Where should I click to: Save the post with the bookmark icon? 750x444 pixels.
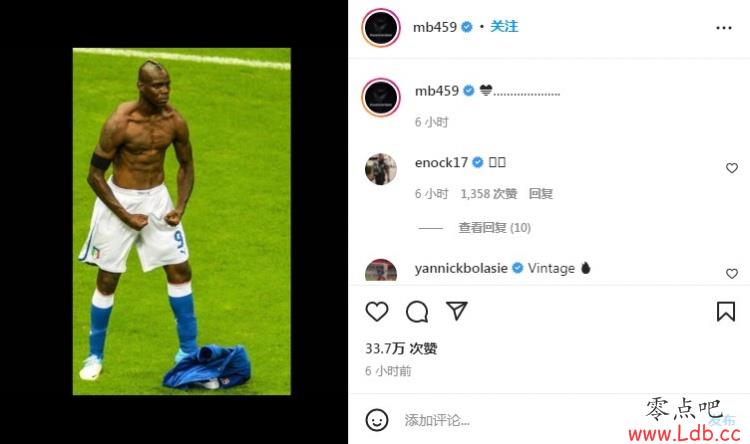click(x=726, y=311)
